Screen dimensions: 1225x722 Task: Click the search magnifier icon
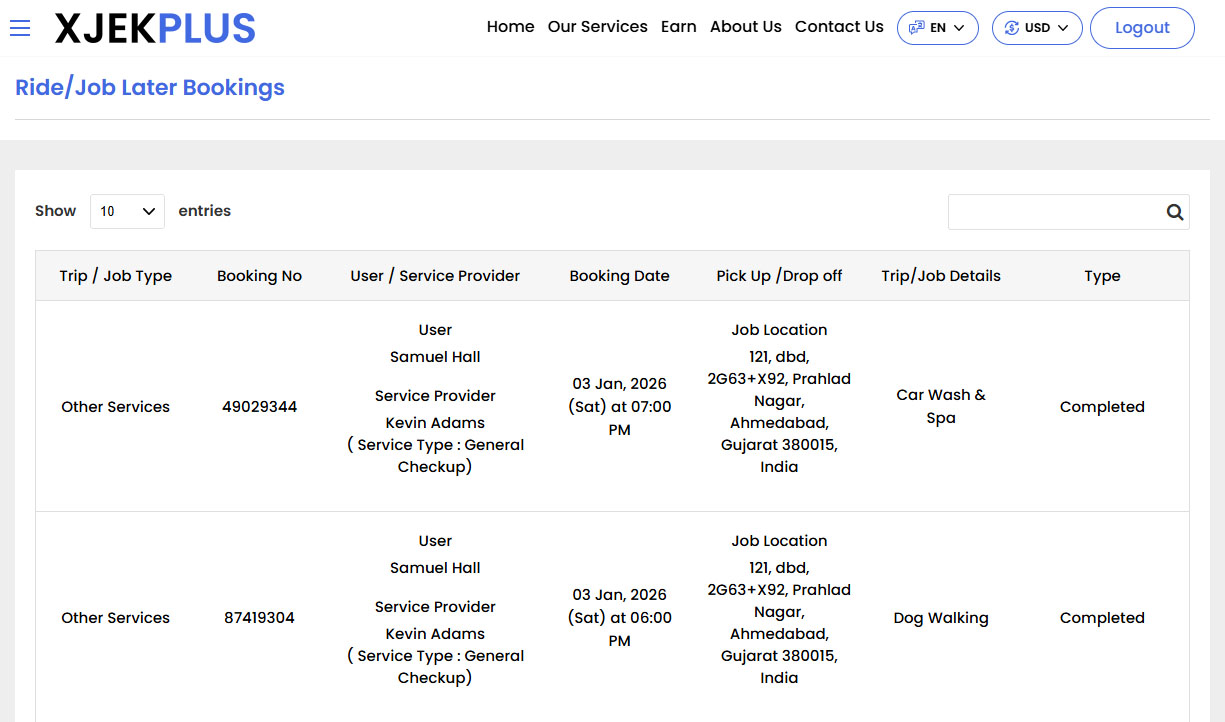coord(1175,211)
